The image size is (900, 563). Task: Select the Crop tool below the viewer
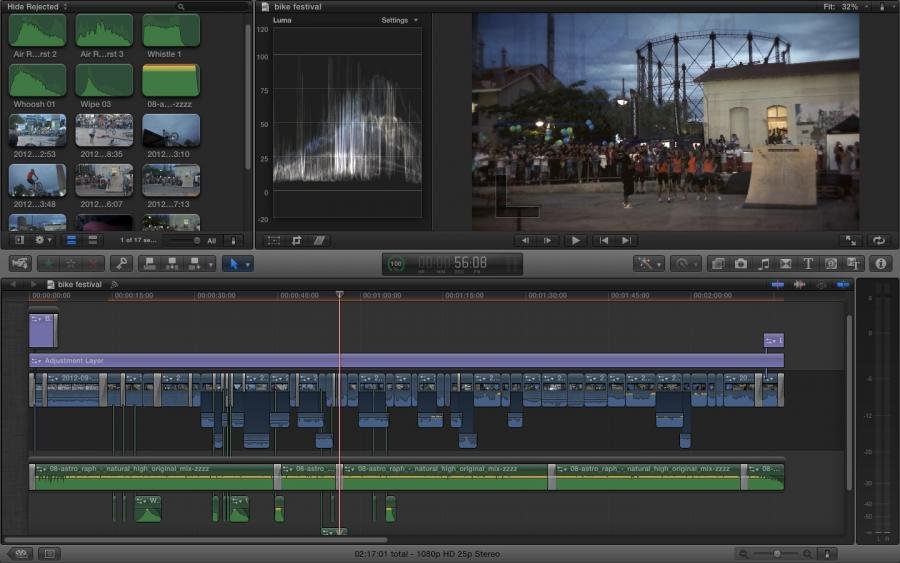296,240
